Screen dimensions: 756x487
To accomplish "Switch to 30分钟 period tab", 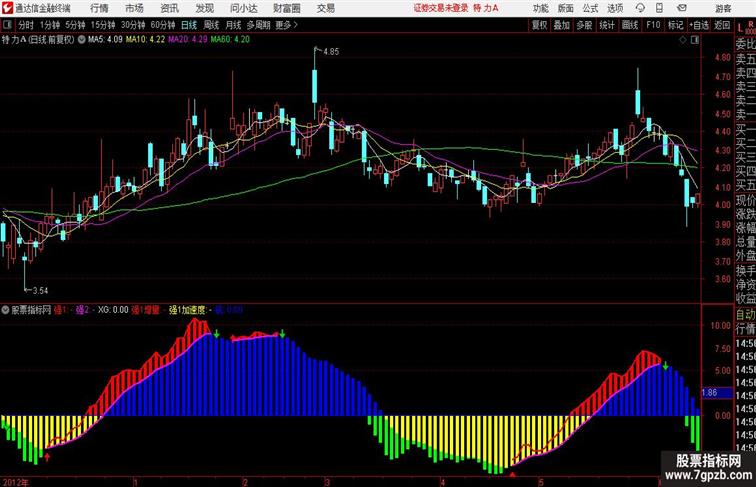I will coord(133,25).
